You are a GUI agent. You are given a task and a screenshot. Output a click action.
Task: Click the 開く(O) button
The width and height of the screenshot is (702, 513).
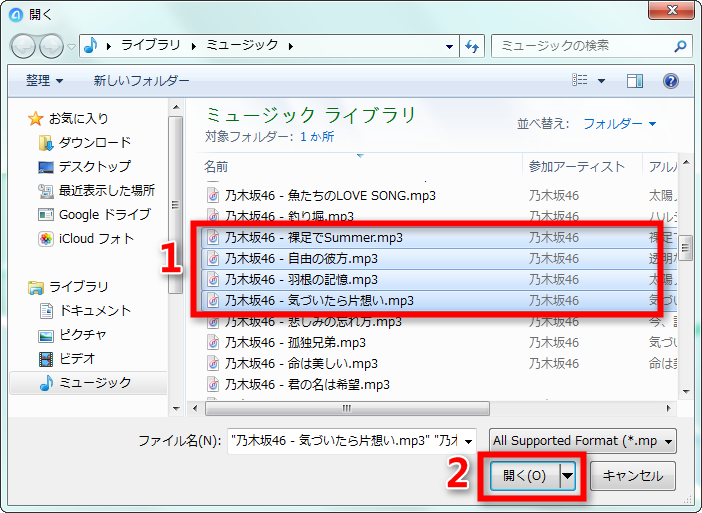pos(525,475)
